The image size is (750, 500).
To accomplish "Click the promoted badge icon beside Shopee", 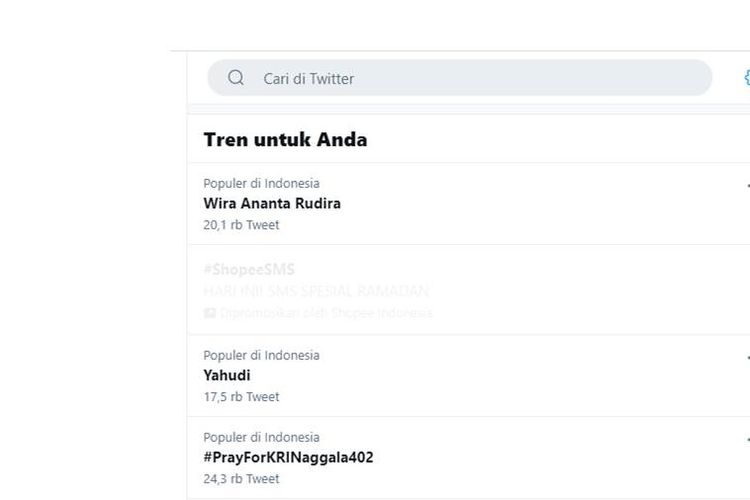I will [210, 313].
